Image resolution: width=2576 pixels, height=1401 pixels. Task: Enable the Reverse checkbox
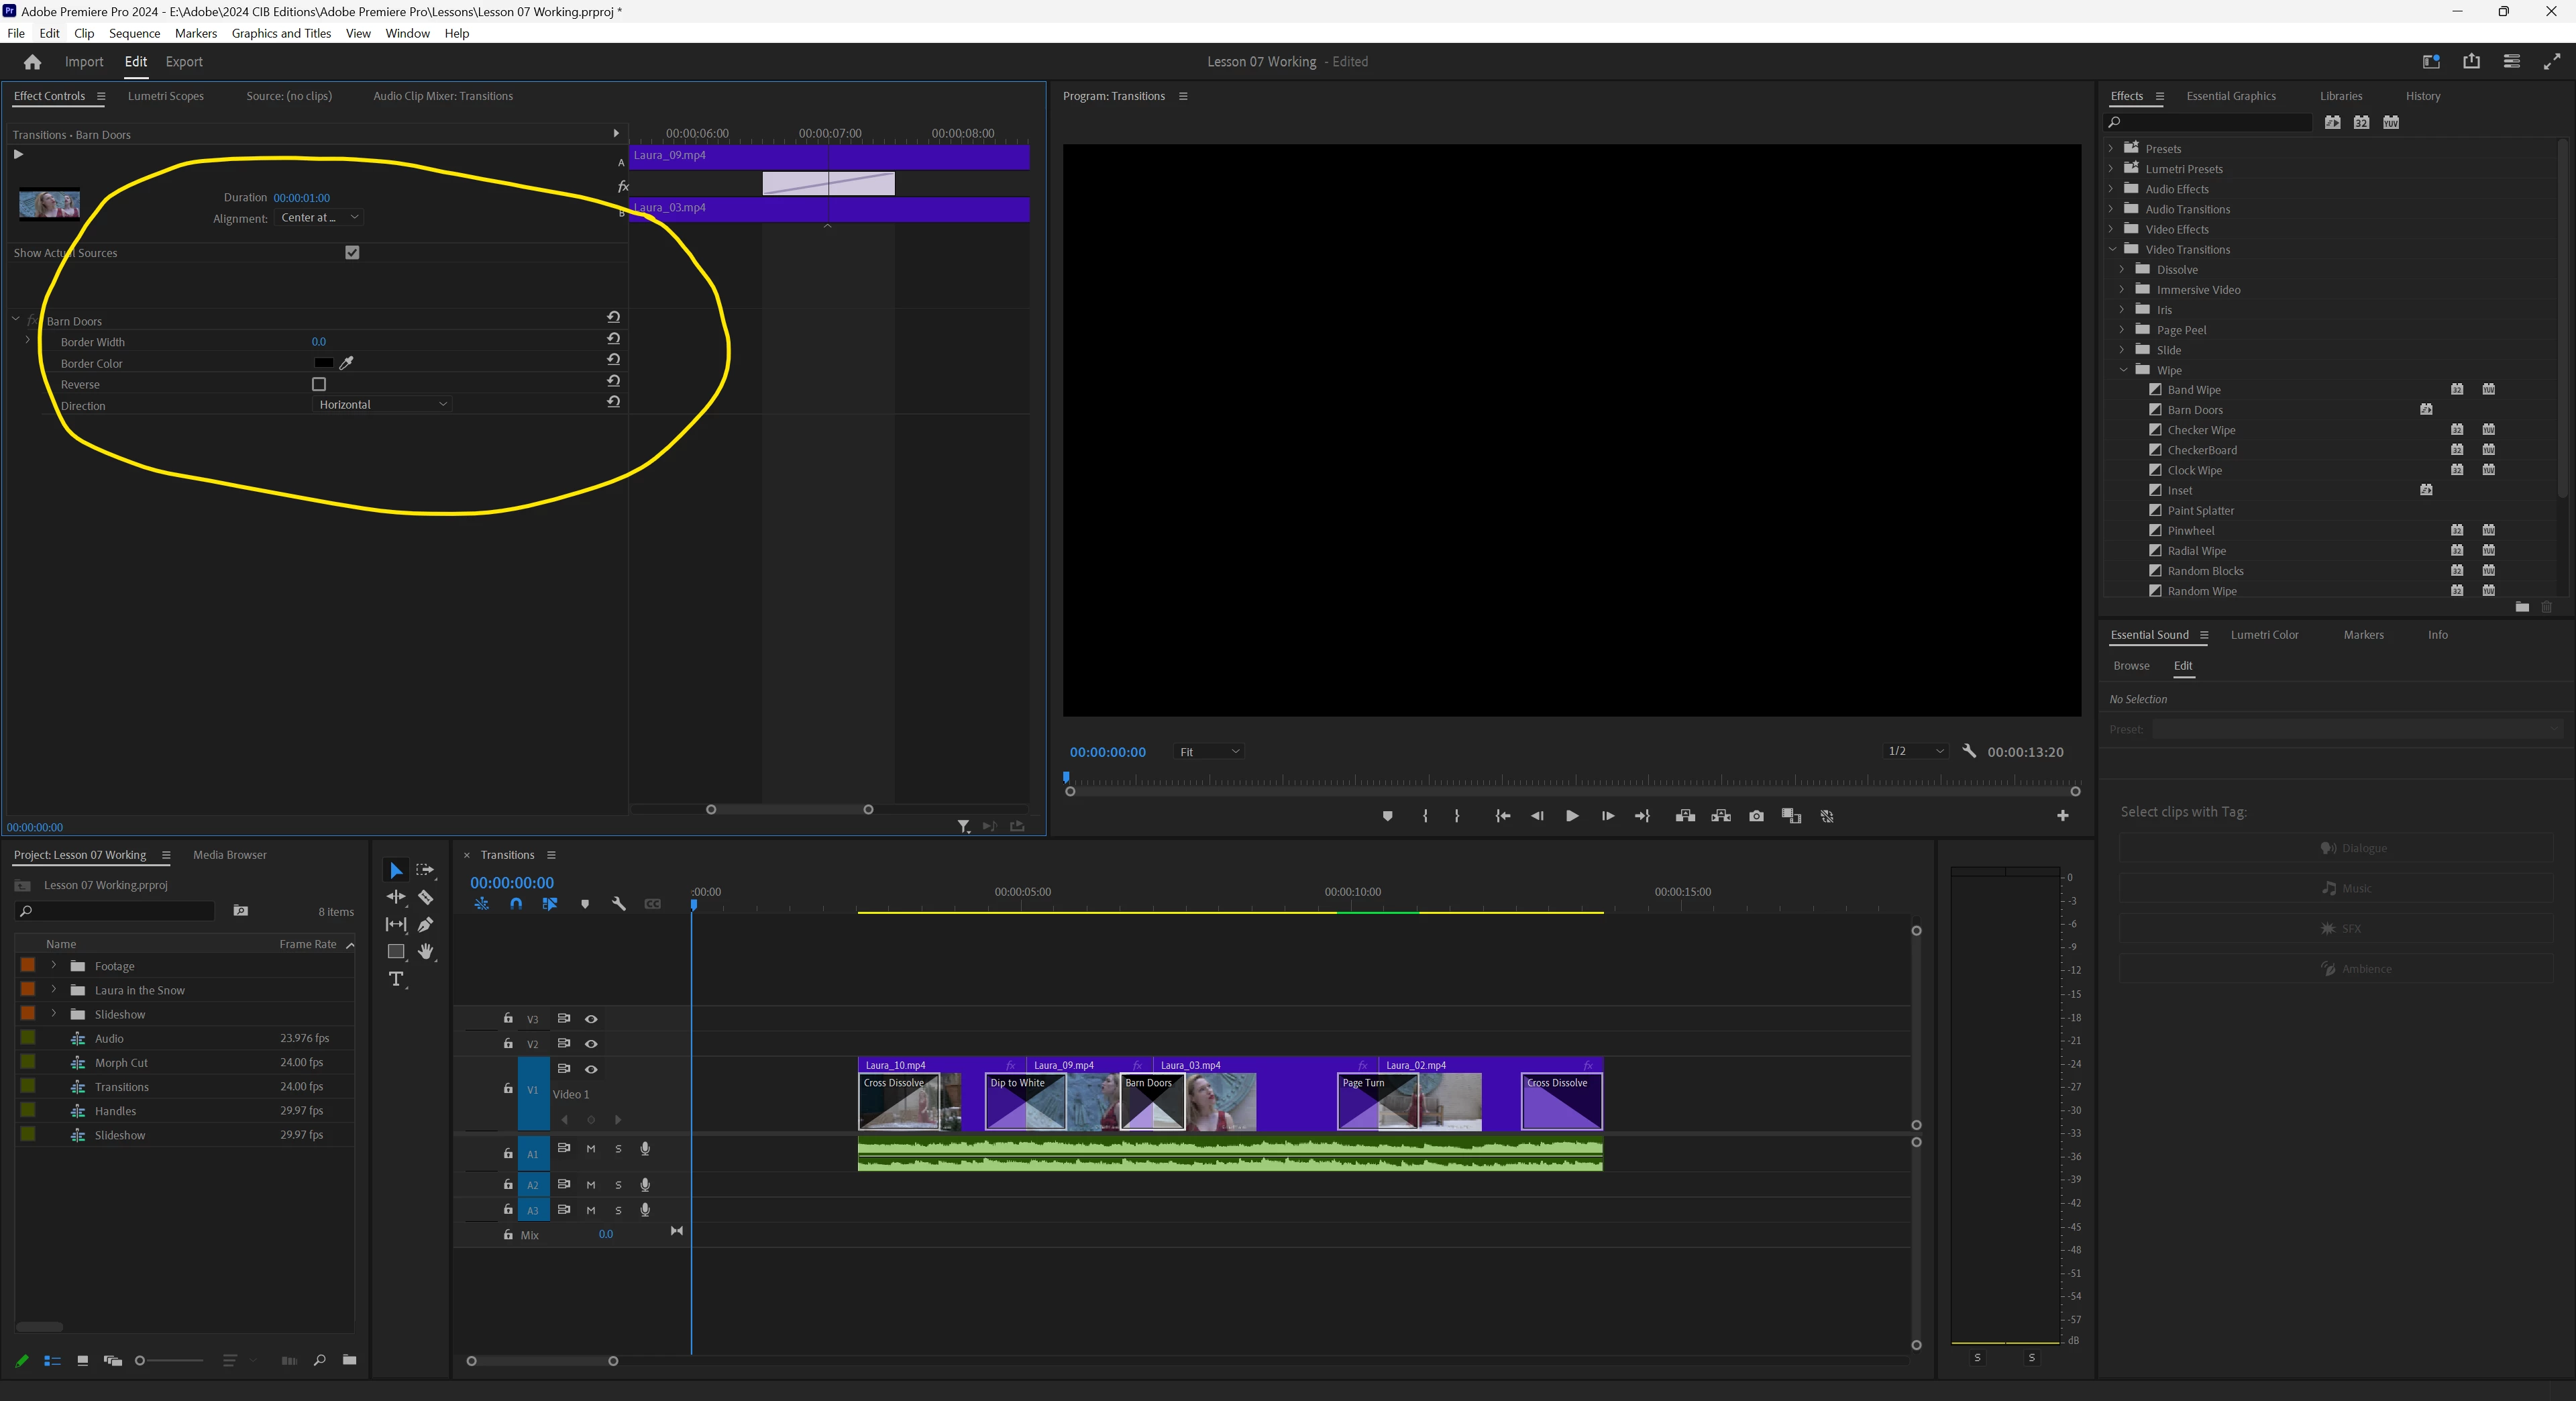coord(319,384)
